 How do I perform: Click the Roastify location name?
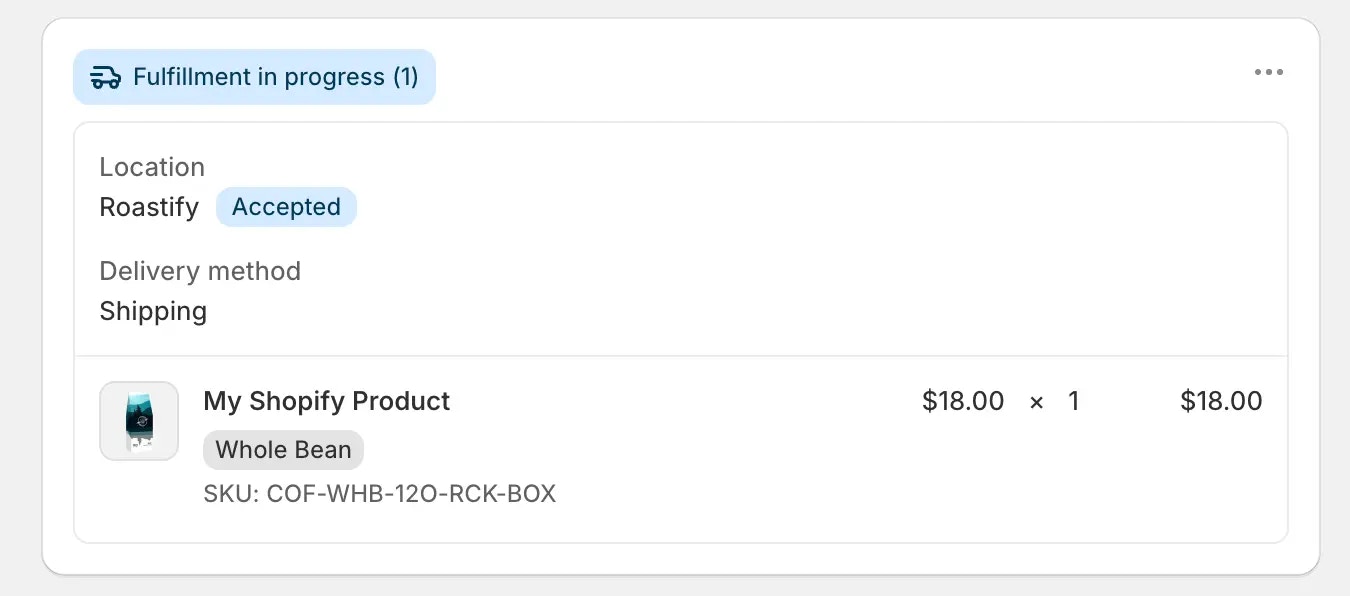[148, 207]
